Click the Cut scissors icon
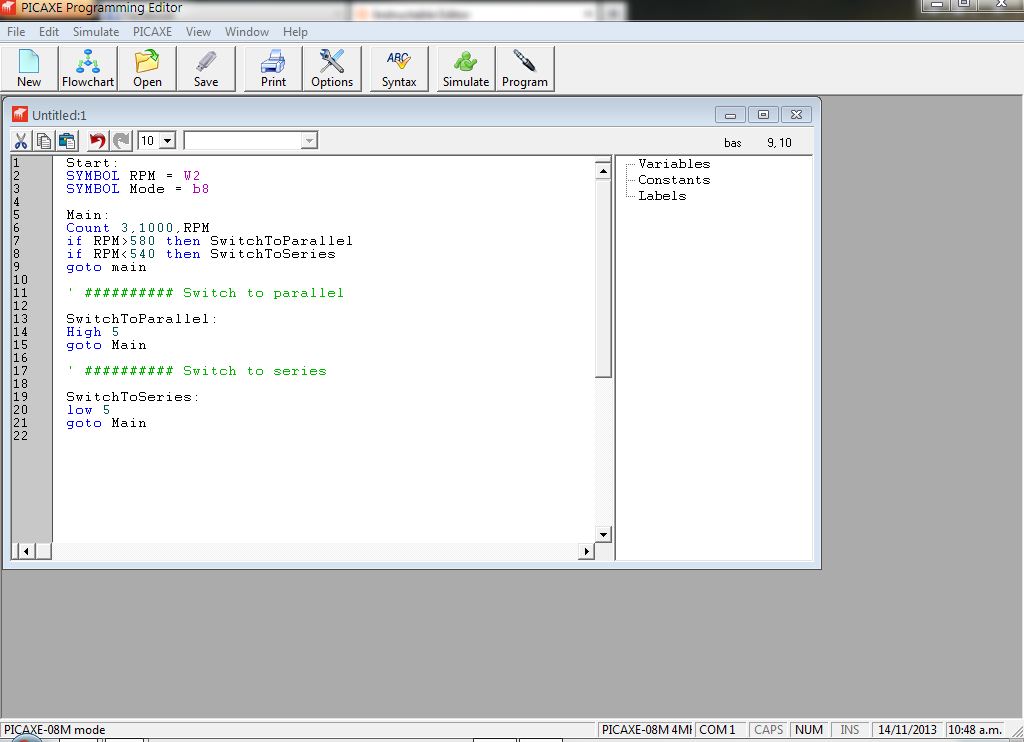Viewport: 1024px width, 742px height. (x=21, y=140)
